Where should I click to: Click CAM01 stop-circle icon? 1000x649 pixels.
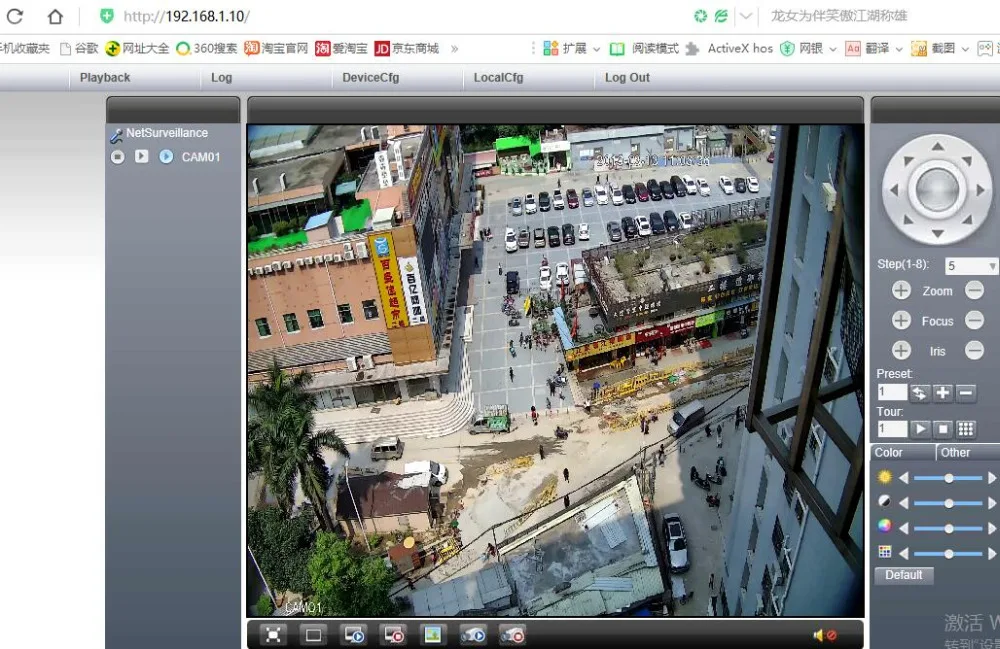tap(117, 157)
